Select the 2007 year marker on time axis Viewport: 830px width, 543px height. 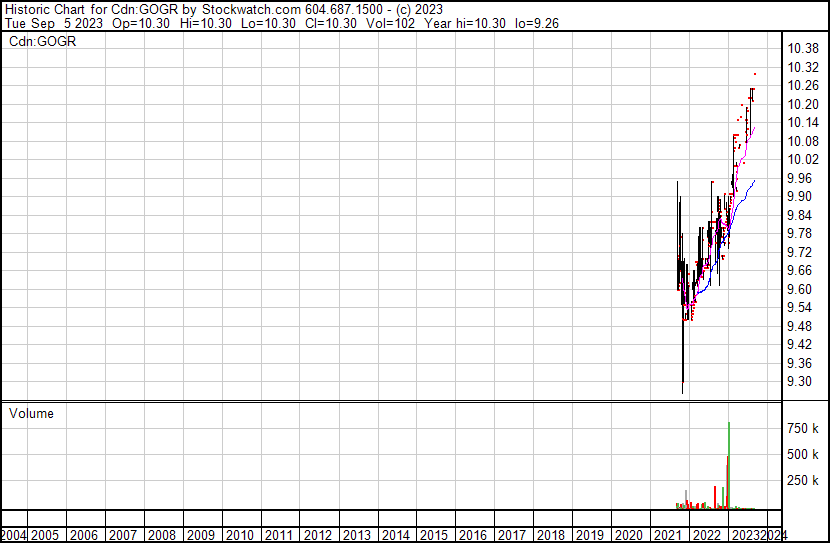coord(124,535)
